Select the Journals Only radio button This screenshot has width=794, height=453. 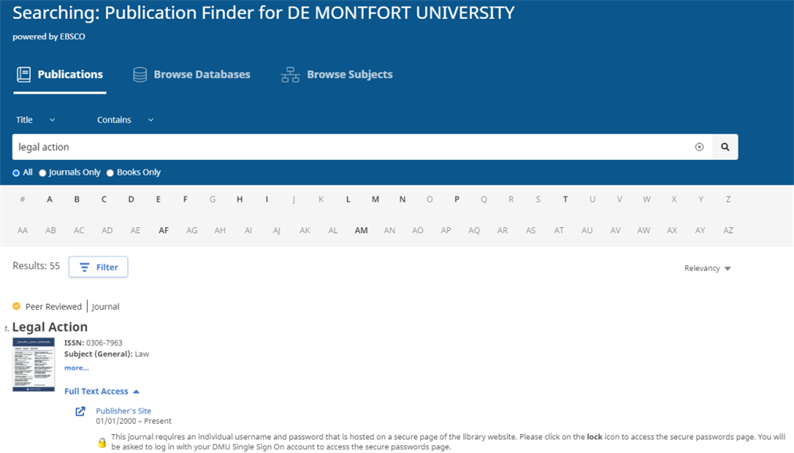tap(43, 173)
